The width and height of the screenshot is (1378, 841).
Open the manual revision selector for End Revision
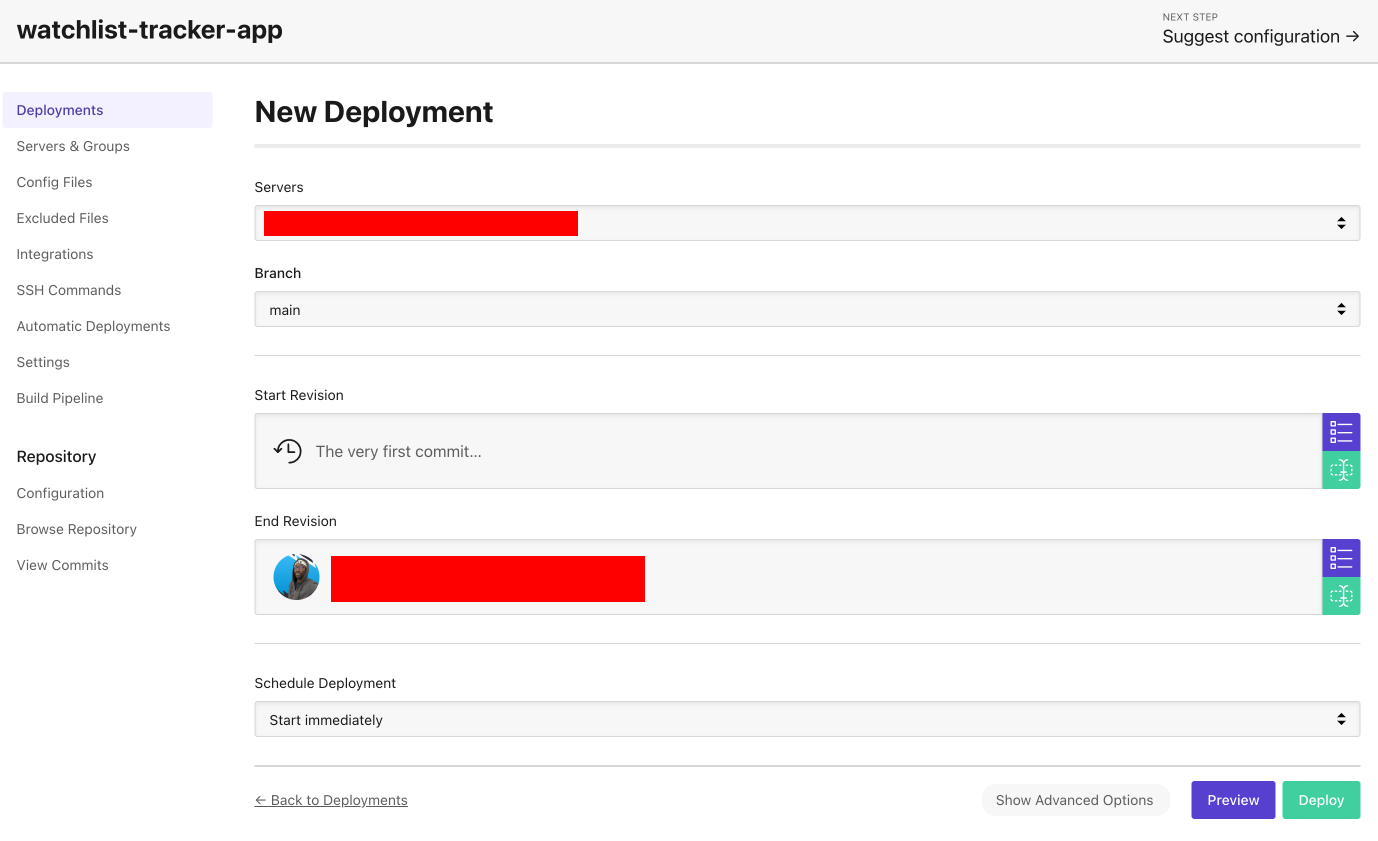pos(1341,596)
